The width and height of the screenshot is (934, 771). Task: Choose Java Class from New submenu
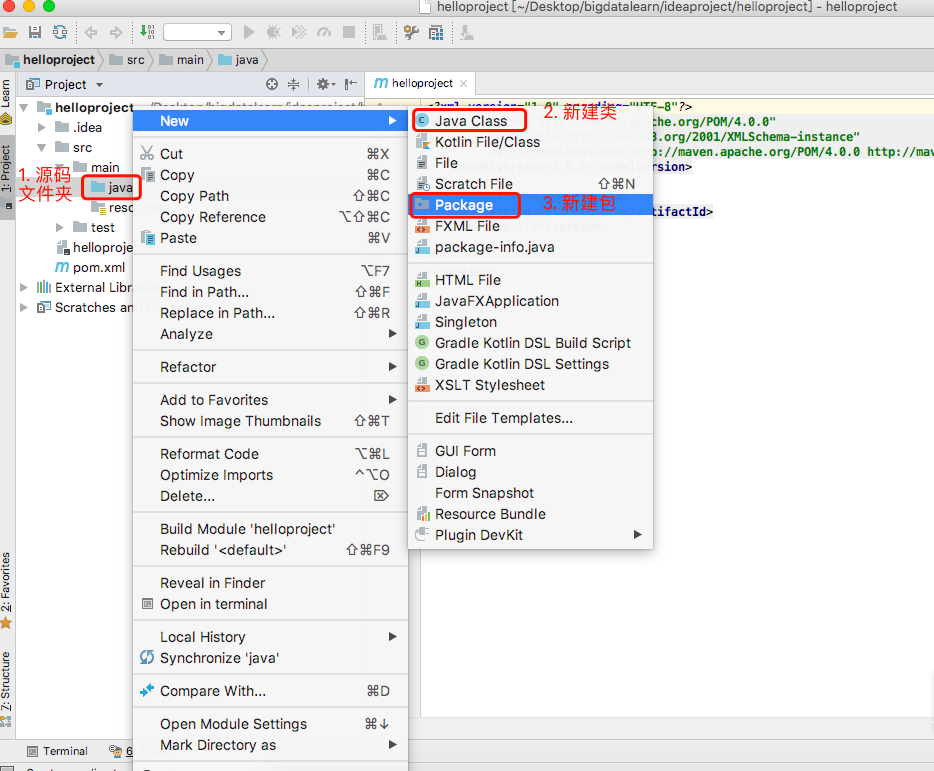530,121
